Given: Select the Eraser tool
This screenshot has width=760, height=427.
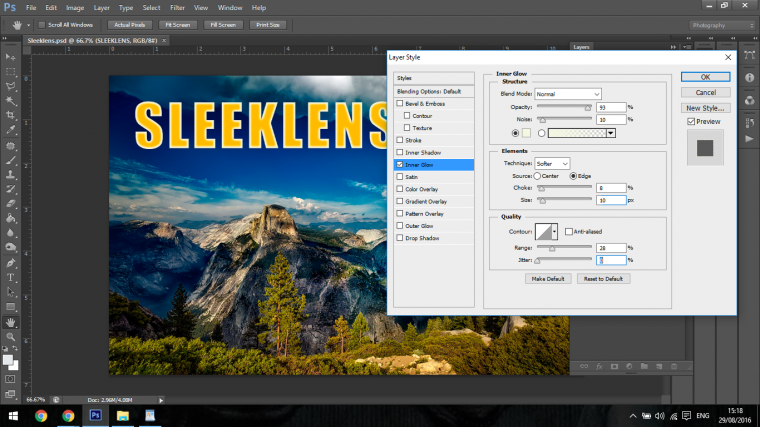Looking at the screenshot, I should point(10,204).
